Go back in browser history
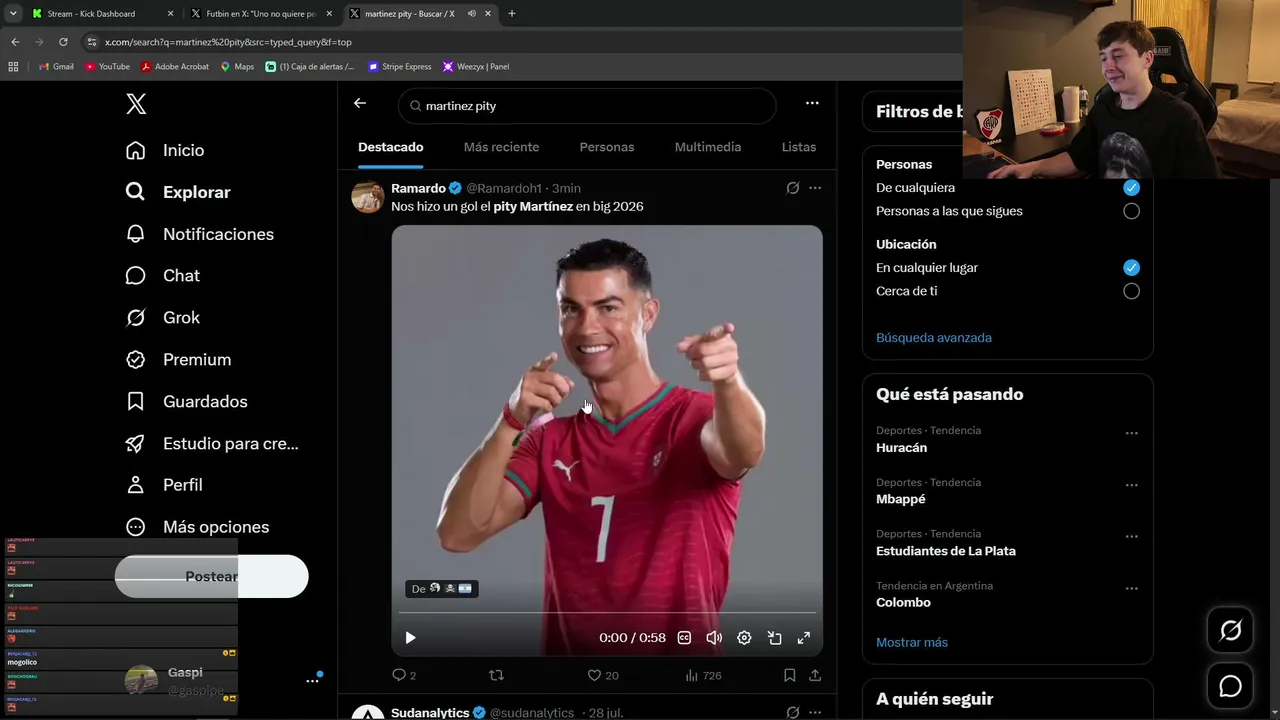 point(15,42)
